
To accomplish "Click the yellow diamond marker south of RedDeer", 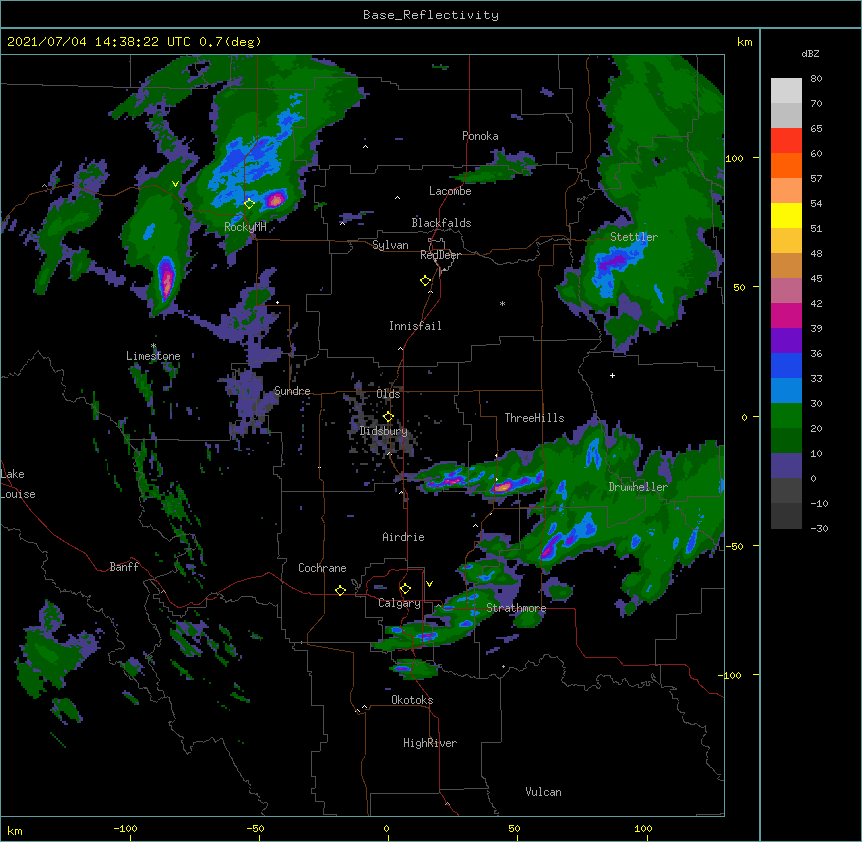I will click(x=426, y=281).
